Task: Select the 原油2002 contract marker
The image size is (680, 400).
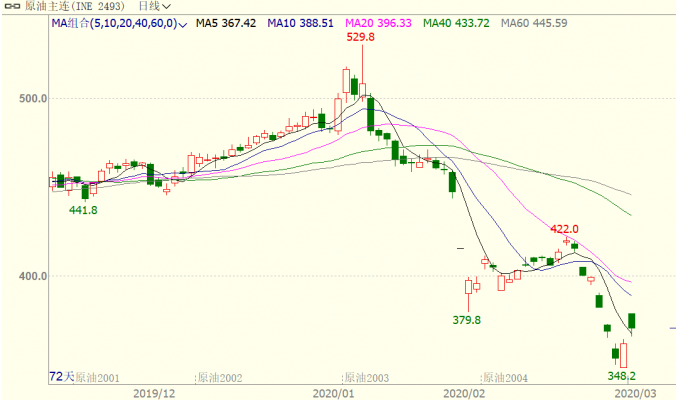Action: [219, 377]
